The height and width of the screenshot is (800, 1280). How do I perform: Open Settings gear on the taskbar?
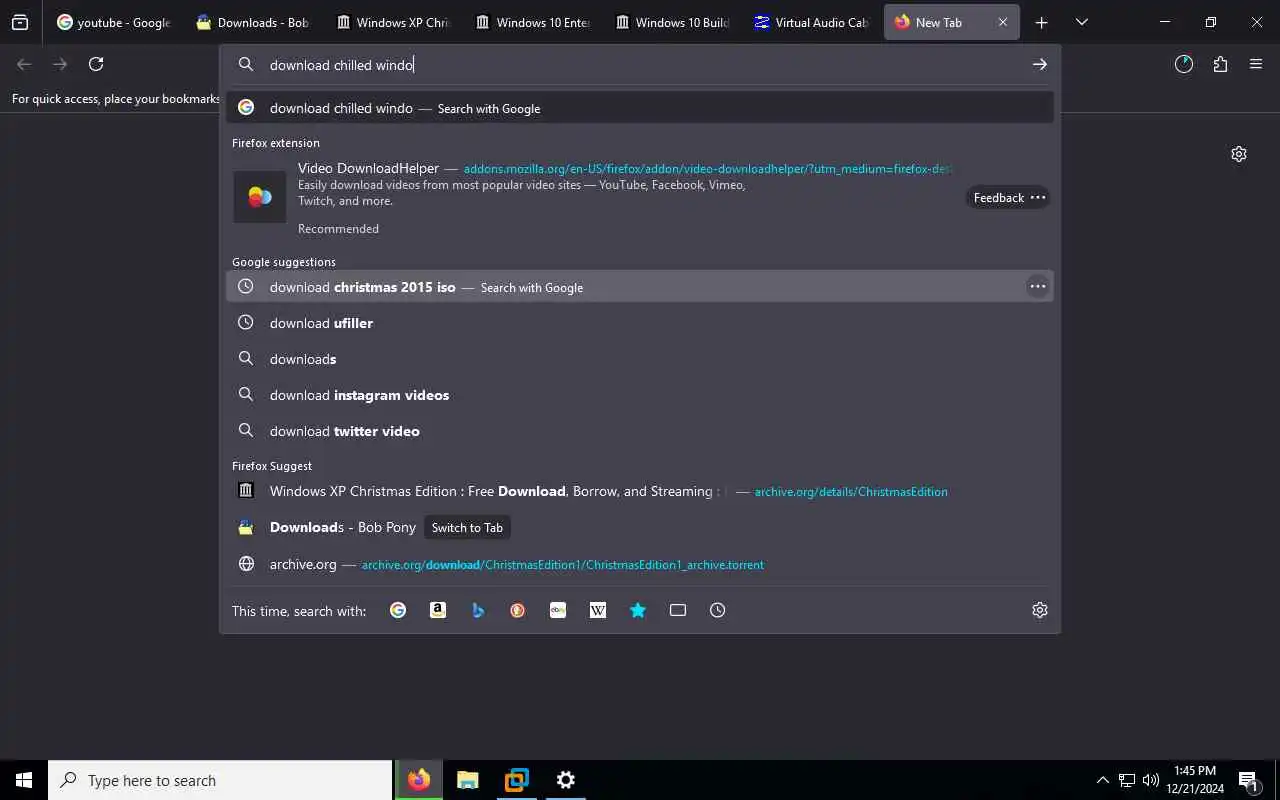click(565, 780)
